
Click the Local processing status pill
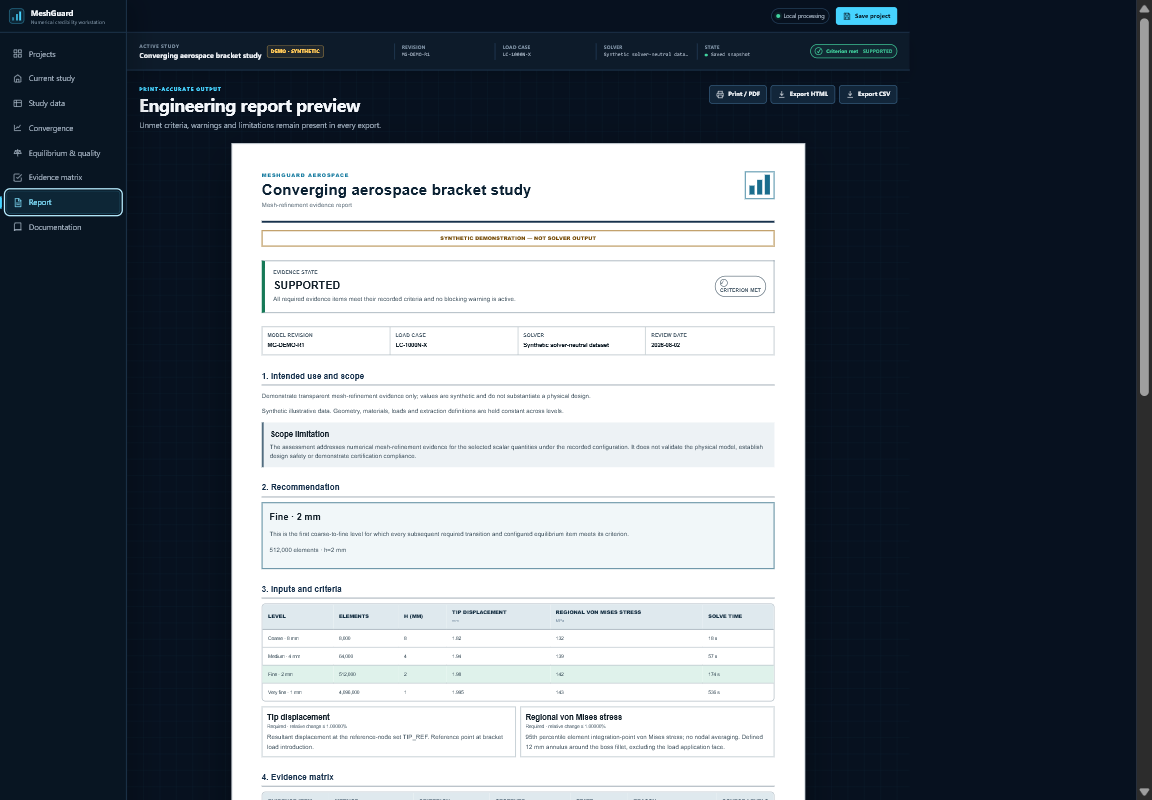(800, 16)
